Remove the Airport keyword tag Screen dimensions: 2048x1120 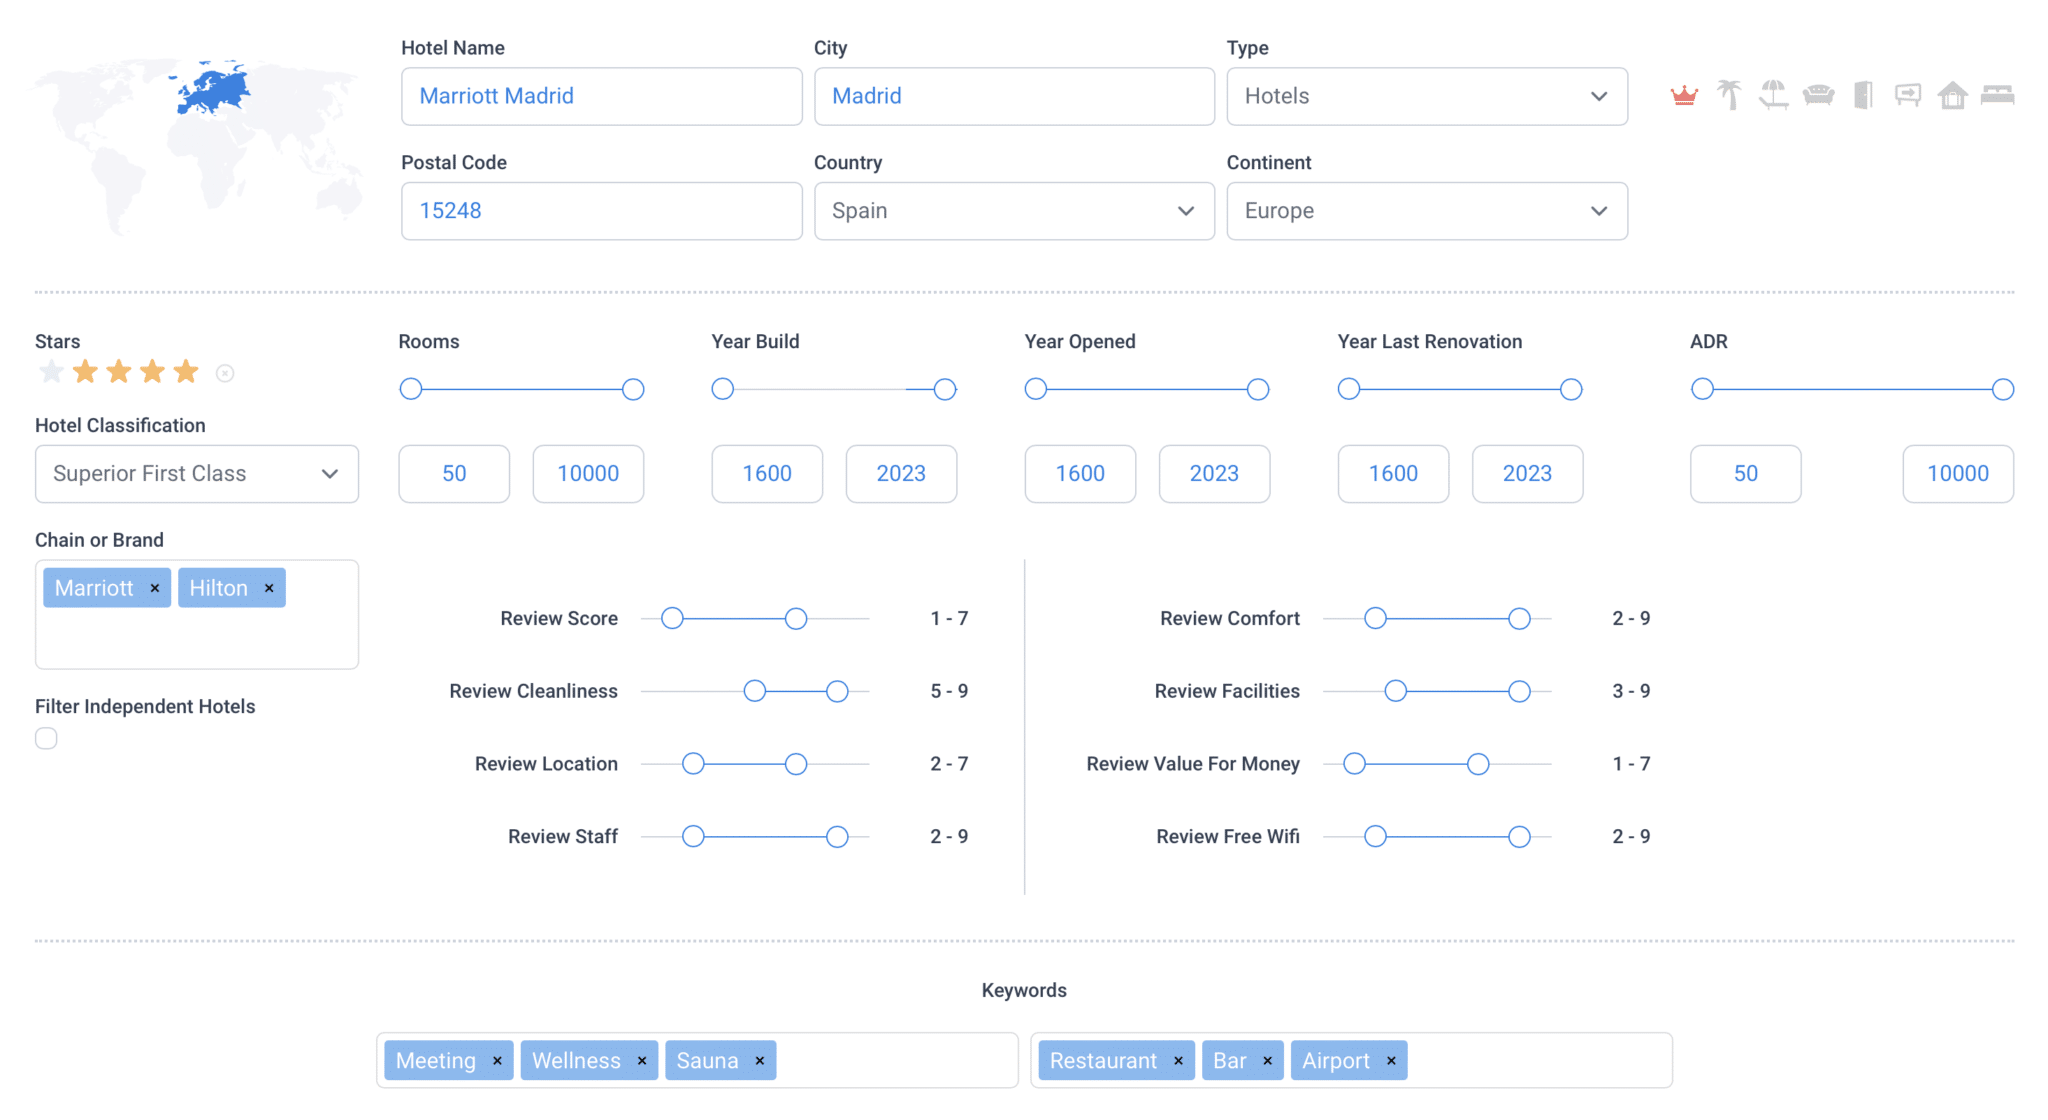[x=1390, y=1060]
